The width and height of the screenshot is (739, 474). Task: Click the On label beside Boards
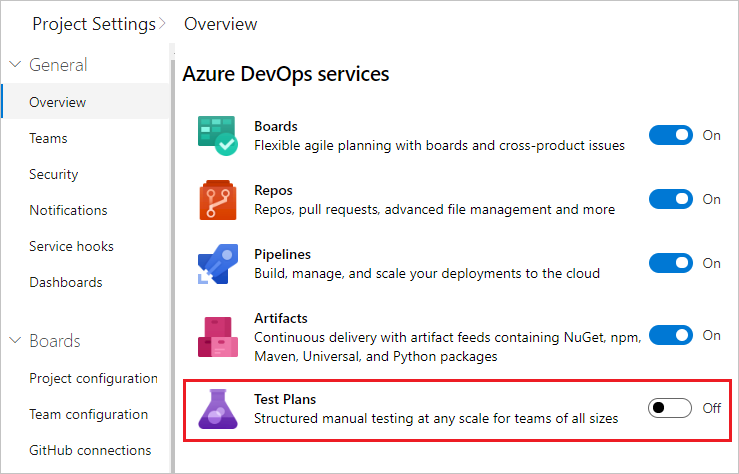click(712, 136)
